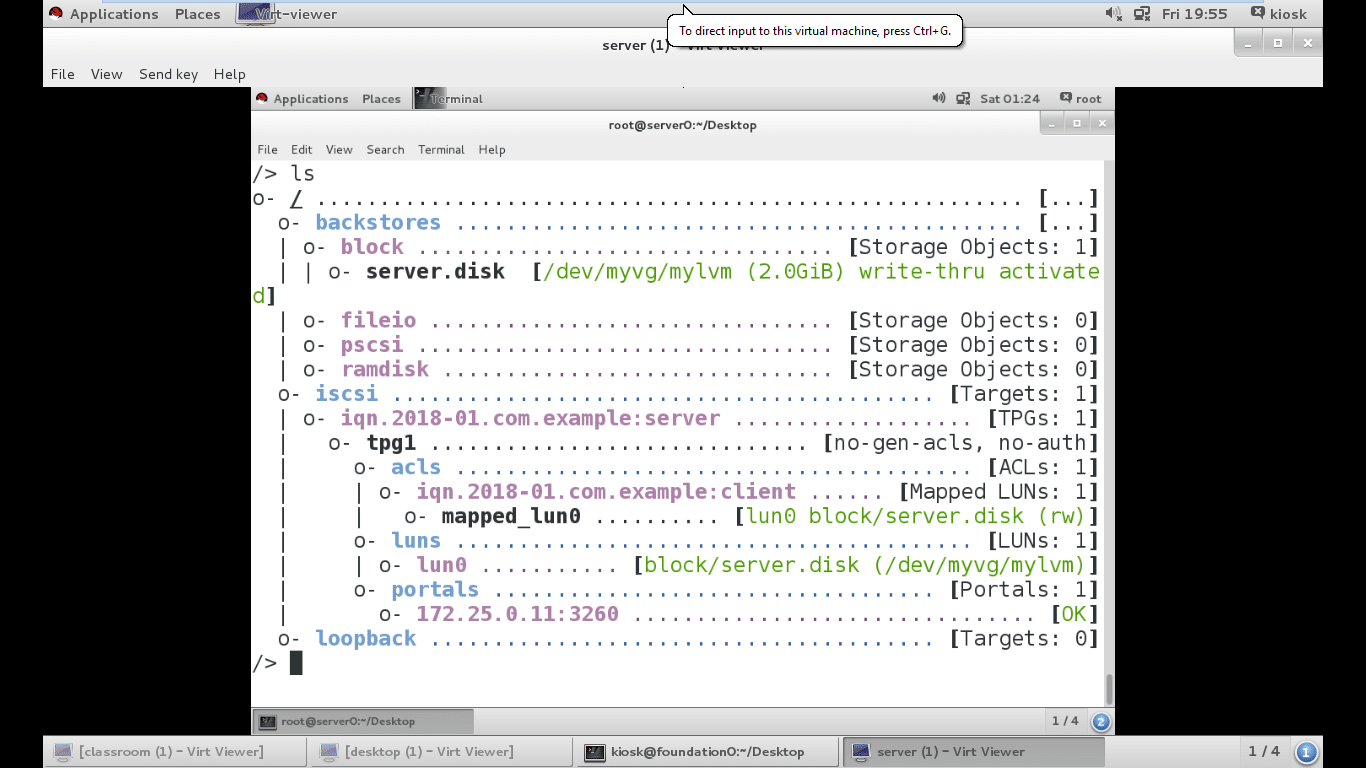Click the host network connection icon
Viewport: 1366px width, 768px height.
click(x=1141, y=14)
